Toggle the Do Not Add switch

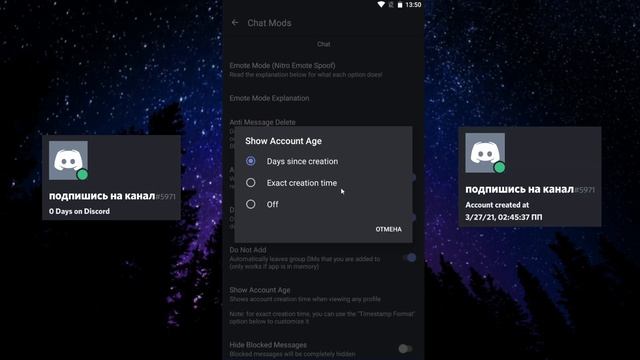[409, 258]
